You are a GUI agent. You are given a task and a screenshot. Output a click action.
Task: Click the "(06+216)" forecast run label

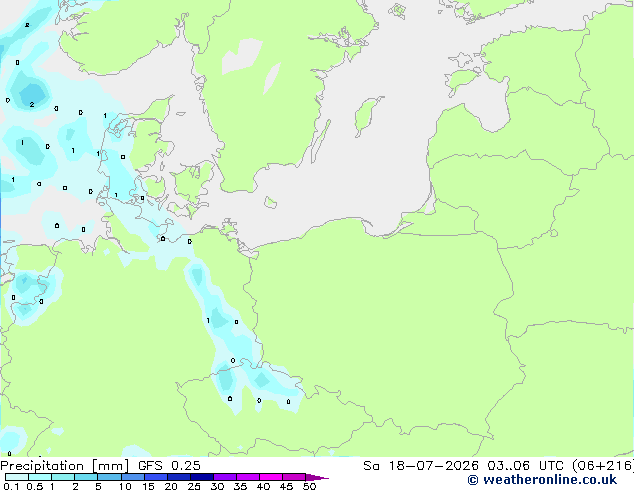pyautogui.click(x=603, y=466)
